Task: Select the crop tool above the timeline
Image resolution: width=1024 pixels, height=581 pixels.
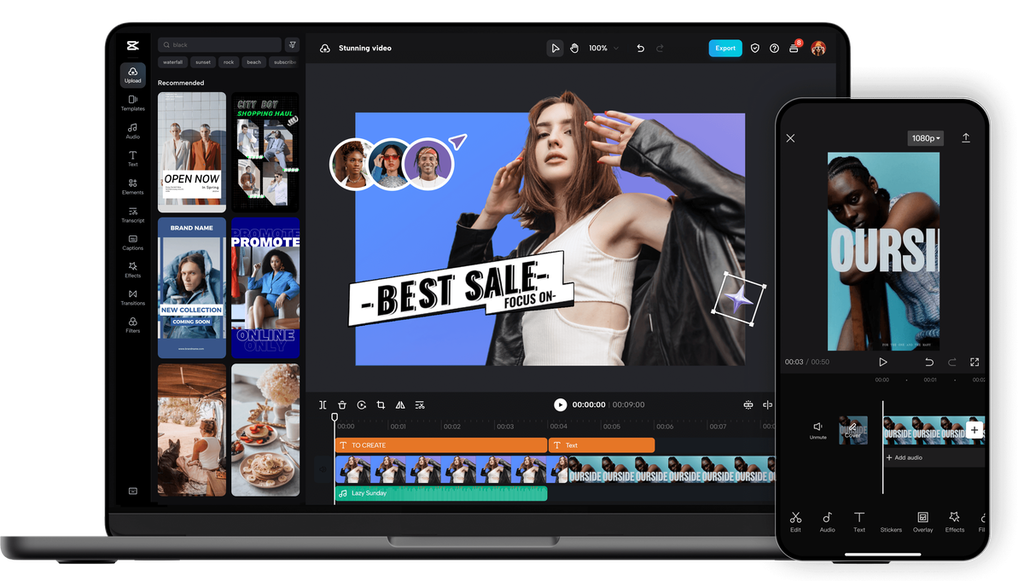Action: pos(381,405)
